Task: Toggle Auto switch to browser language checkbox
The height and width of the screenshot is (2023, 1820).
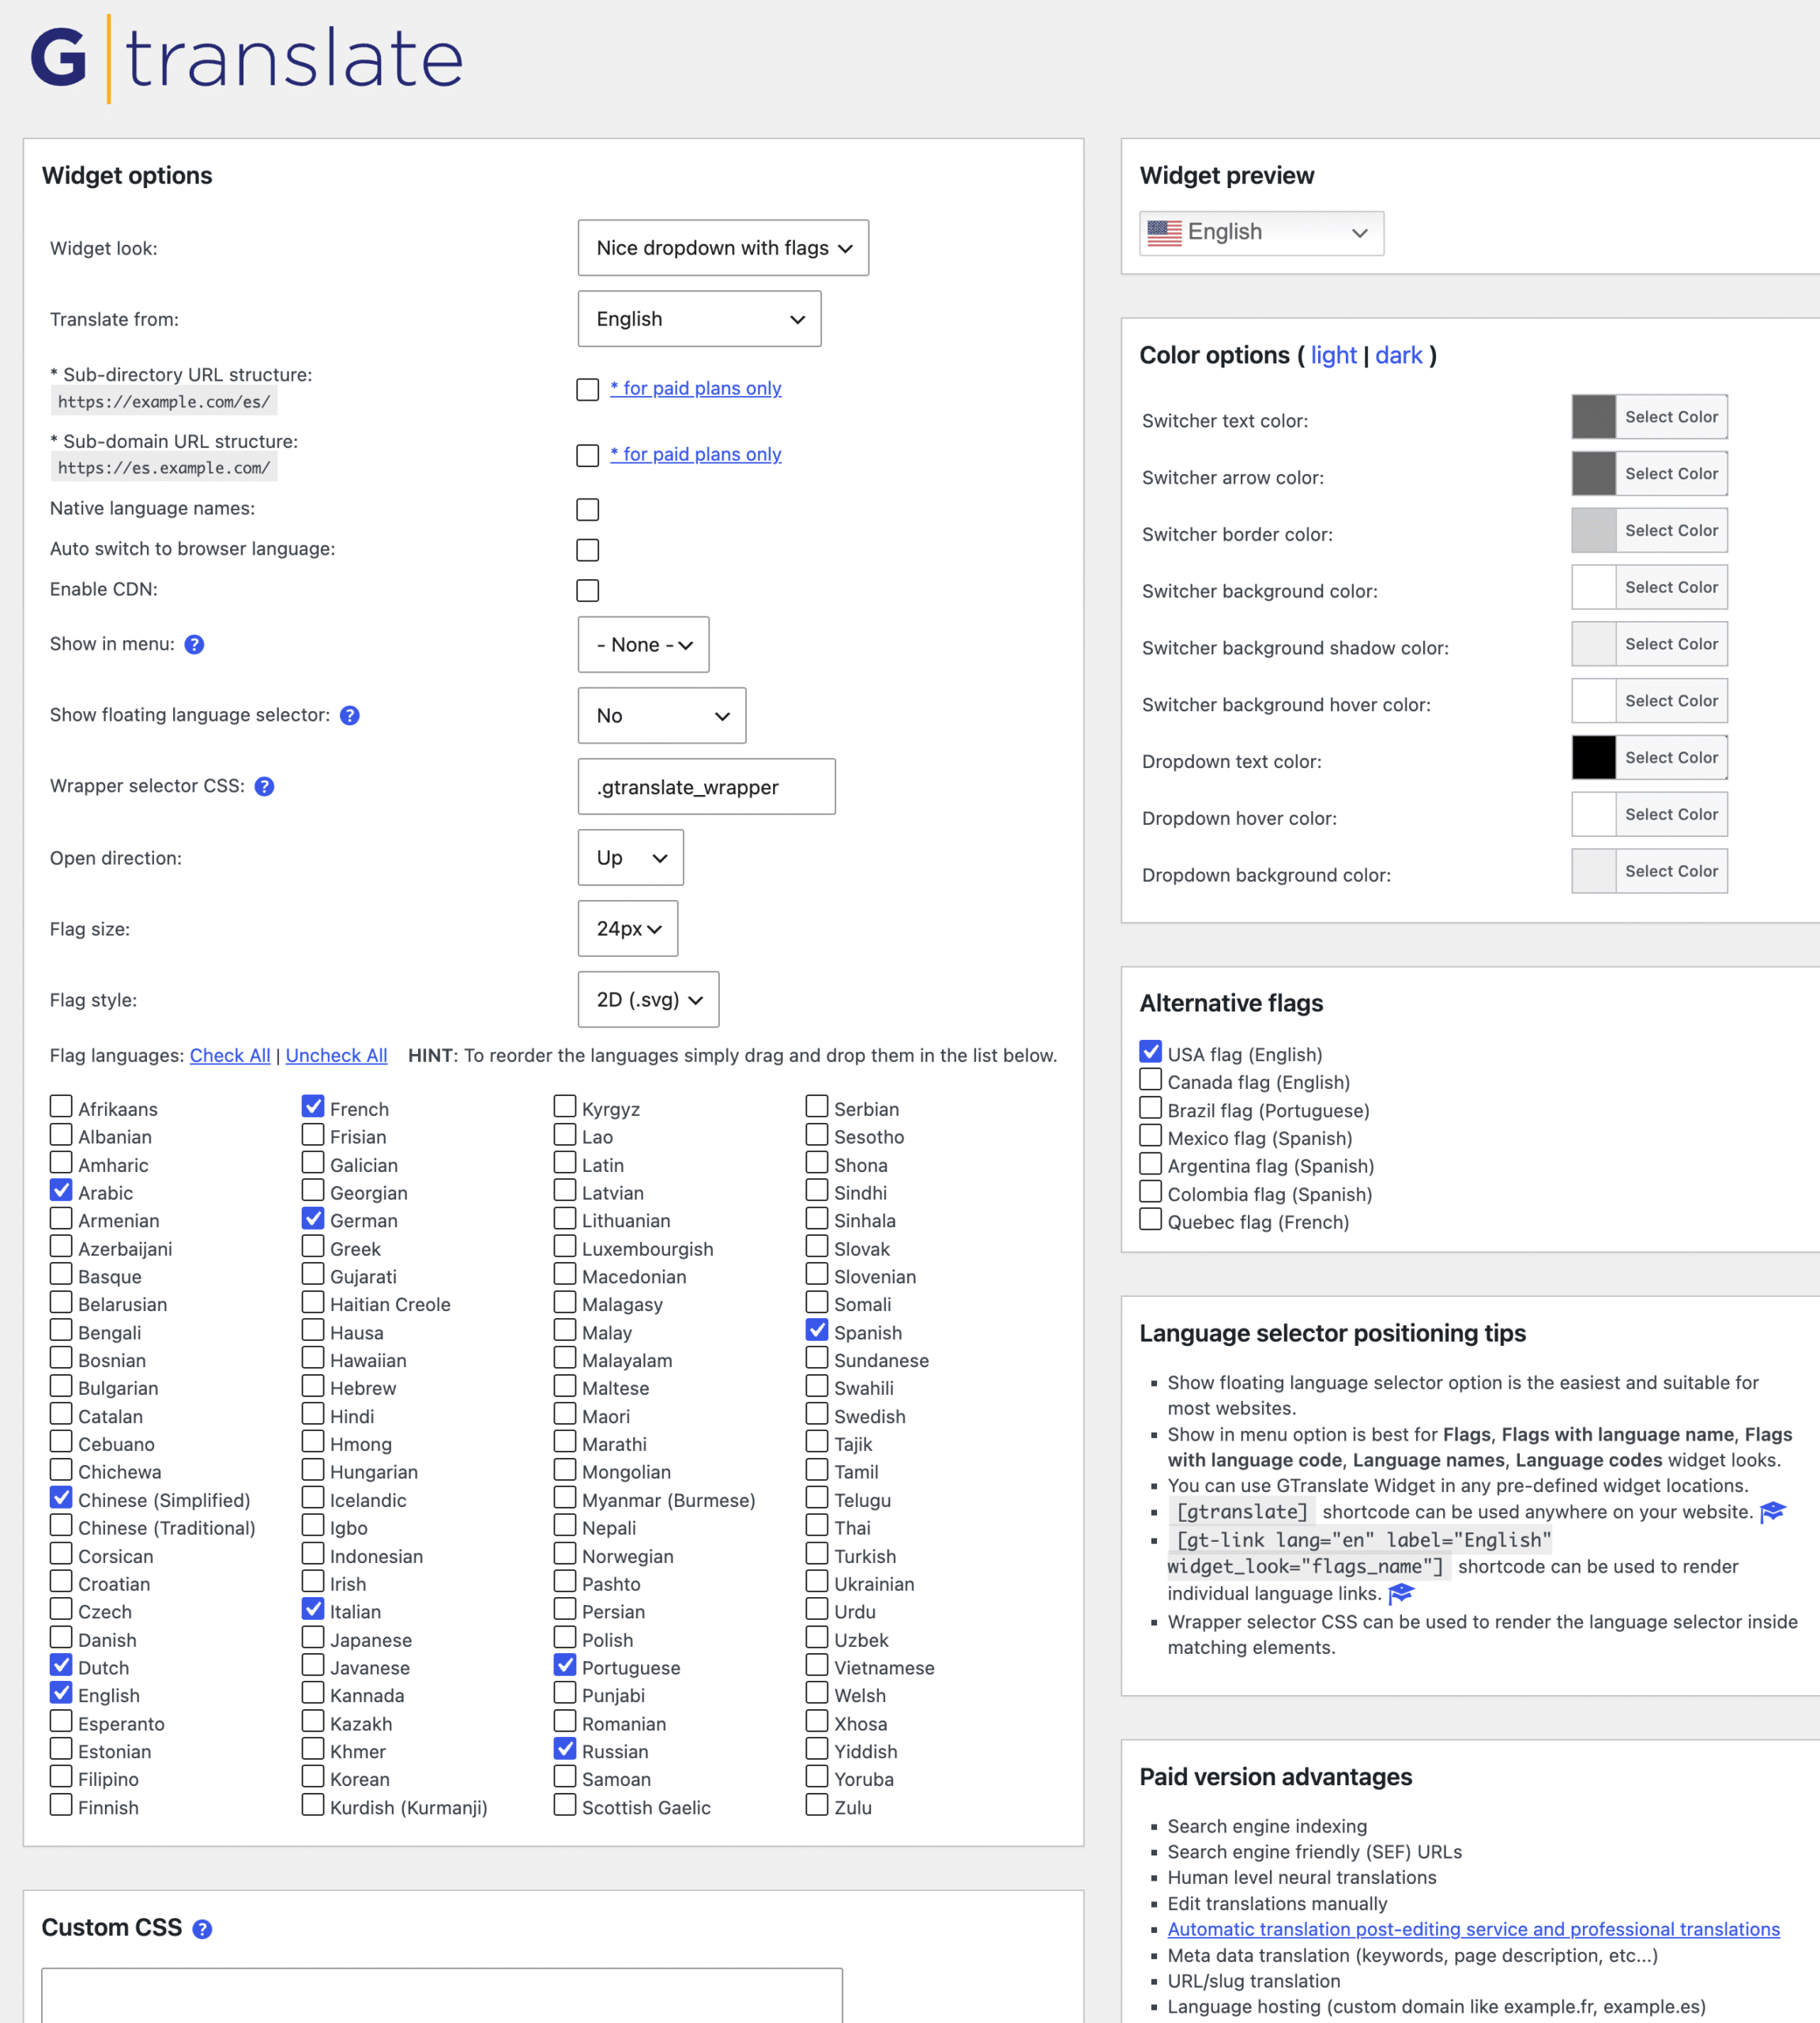Action: pyautogui.click(x=588, y=550)
